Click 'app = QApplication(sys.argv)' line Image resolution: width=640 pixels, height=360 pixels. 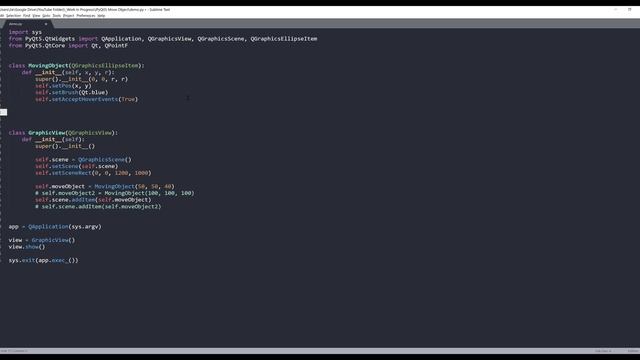(55, 227)
